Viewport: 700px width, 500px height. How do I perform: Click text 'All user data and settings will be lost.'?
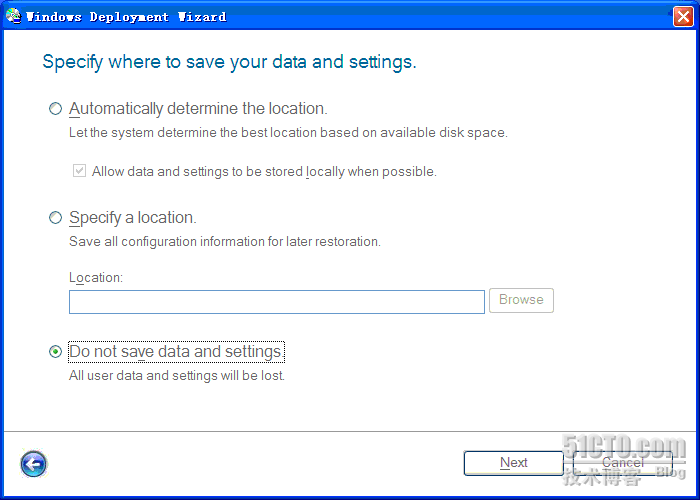(x=177, y=375)
